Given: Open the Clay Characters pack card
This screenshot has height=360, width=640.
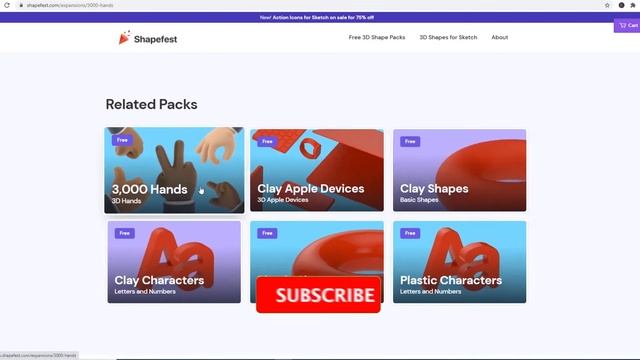Looking at the screenshot, I should 174,262.
